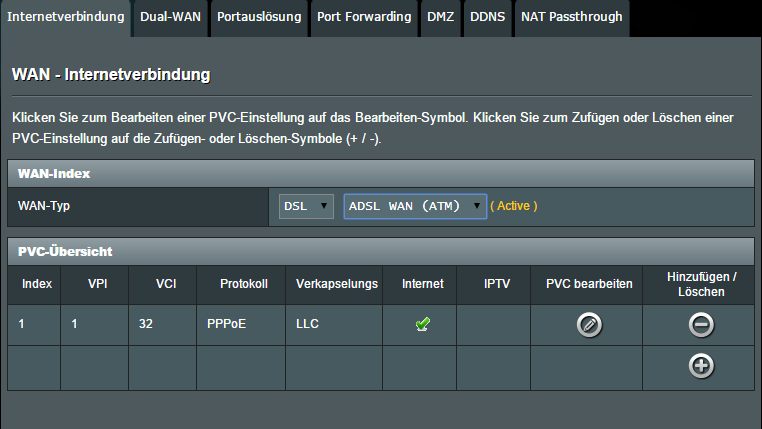
Task: Add new PVC using plus icon
Action: pyautogui.click(x=701, y=366)
